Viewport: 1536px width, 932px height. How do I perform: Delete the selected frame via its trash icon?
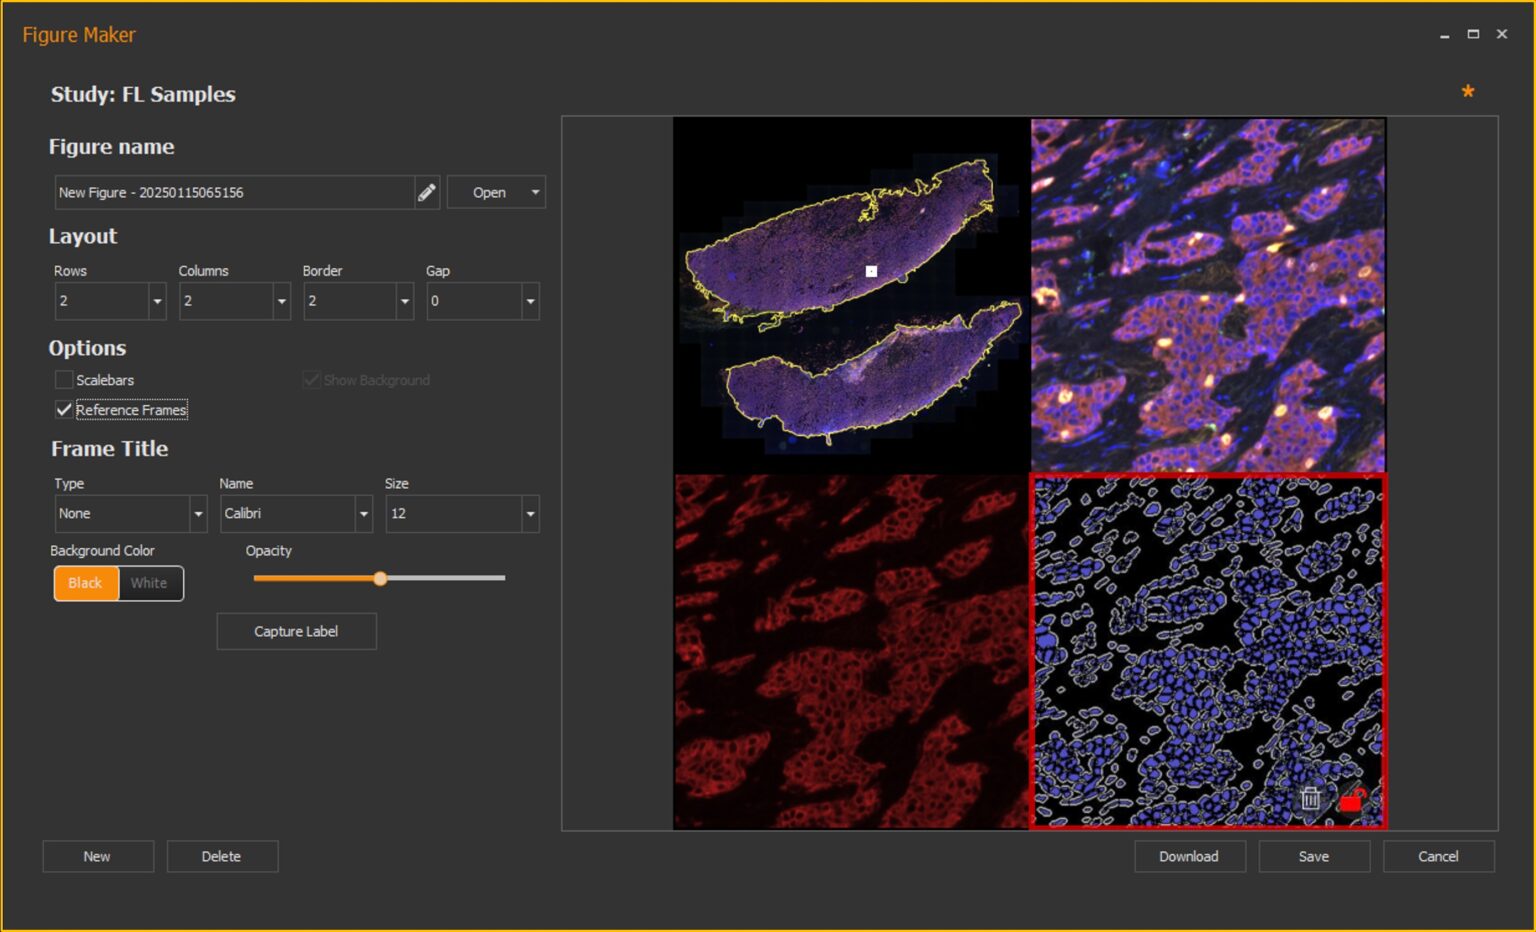pos(1311,800)
